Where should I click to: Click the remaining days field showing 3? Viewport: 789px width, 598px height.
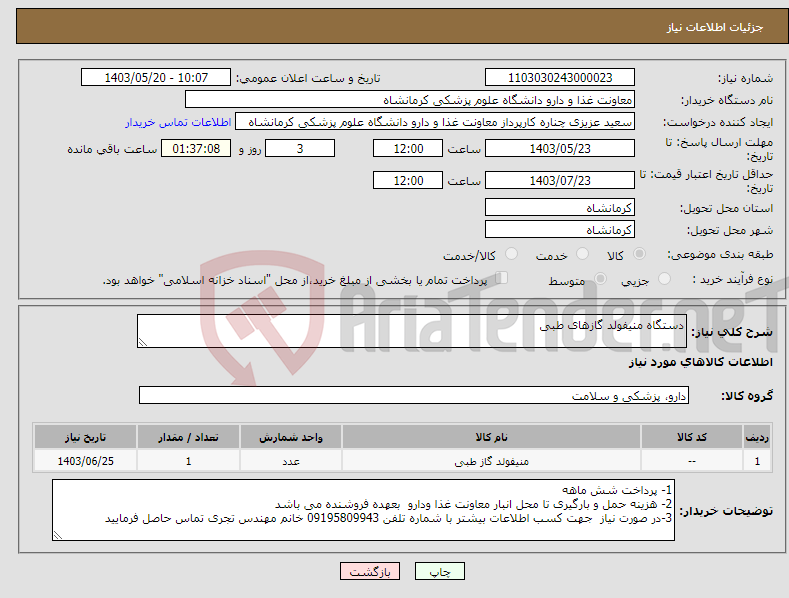[300, 148]
